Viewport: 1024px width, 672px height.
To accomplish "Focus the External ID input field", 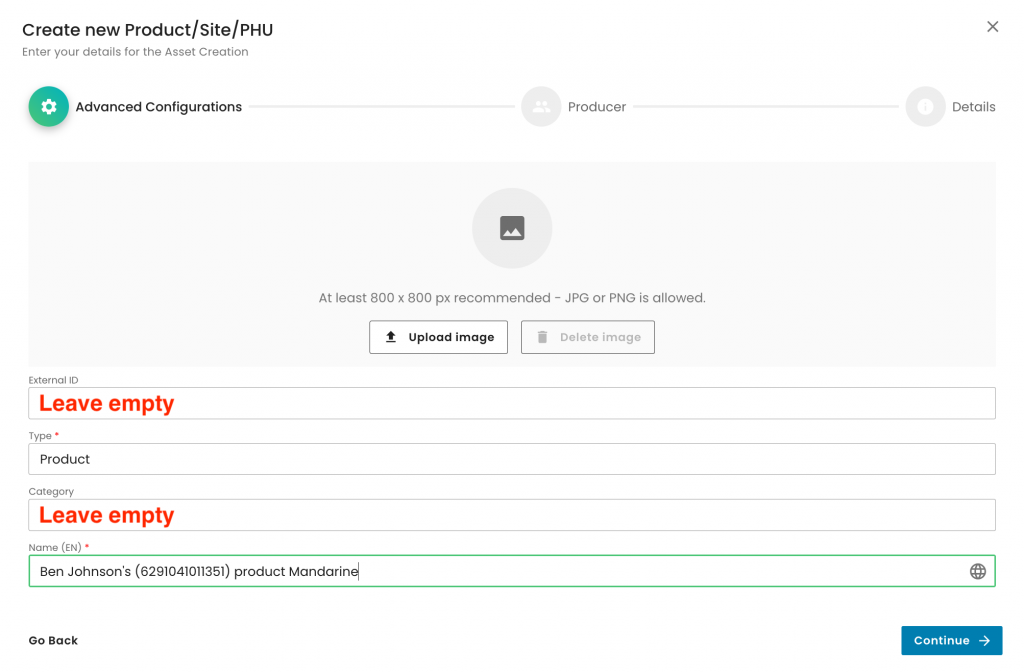I will 512,403.
